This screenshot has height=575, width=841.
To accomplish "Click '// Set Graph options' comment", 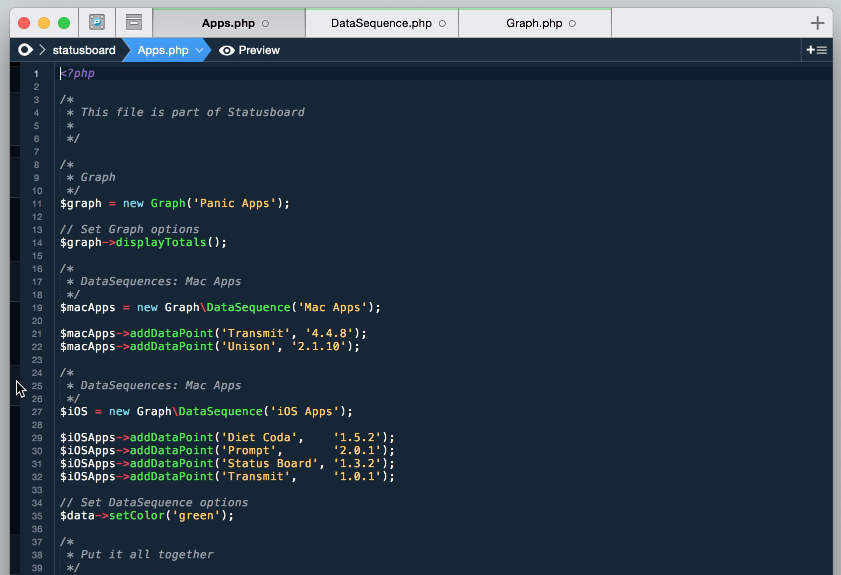I will (129, 230).
